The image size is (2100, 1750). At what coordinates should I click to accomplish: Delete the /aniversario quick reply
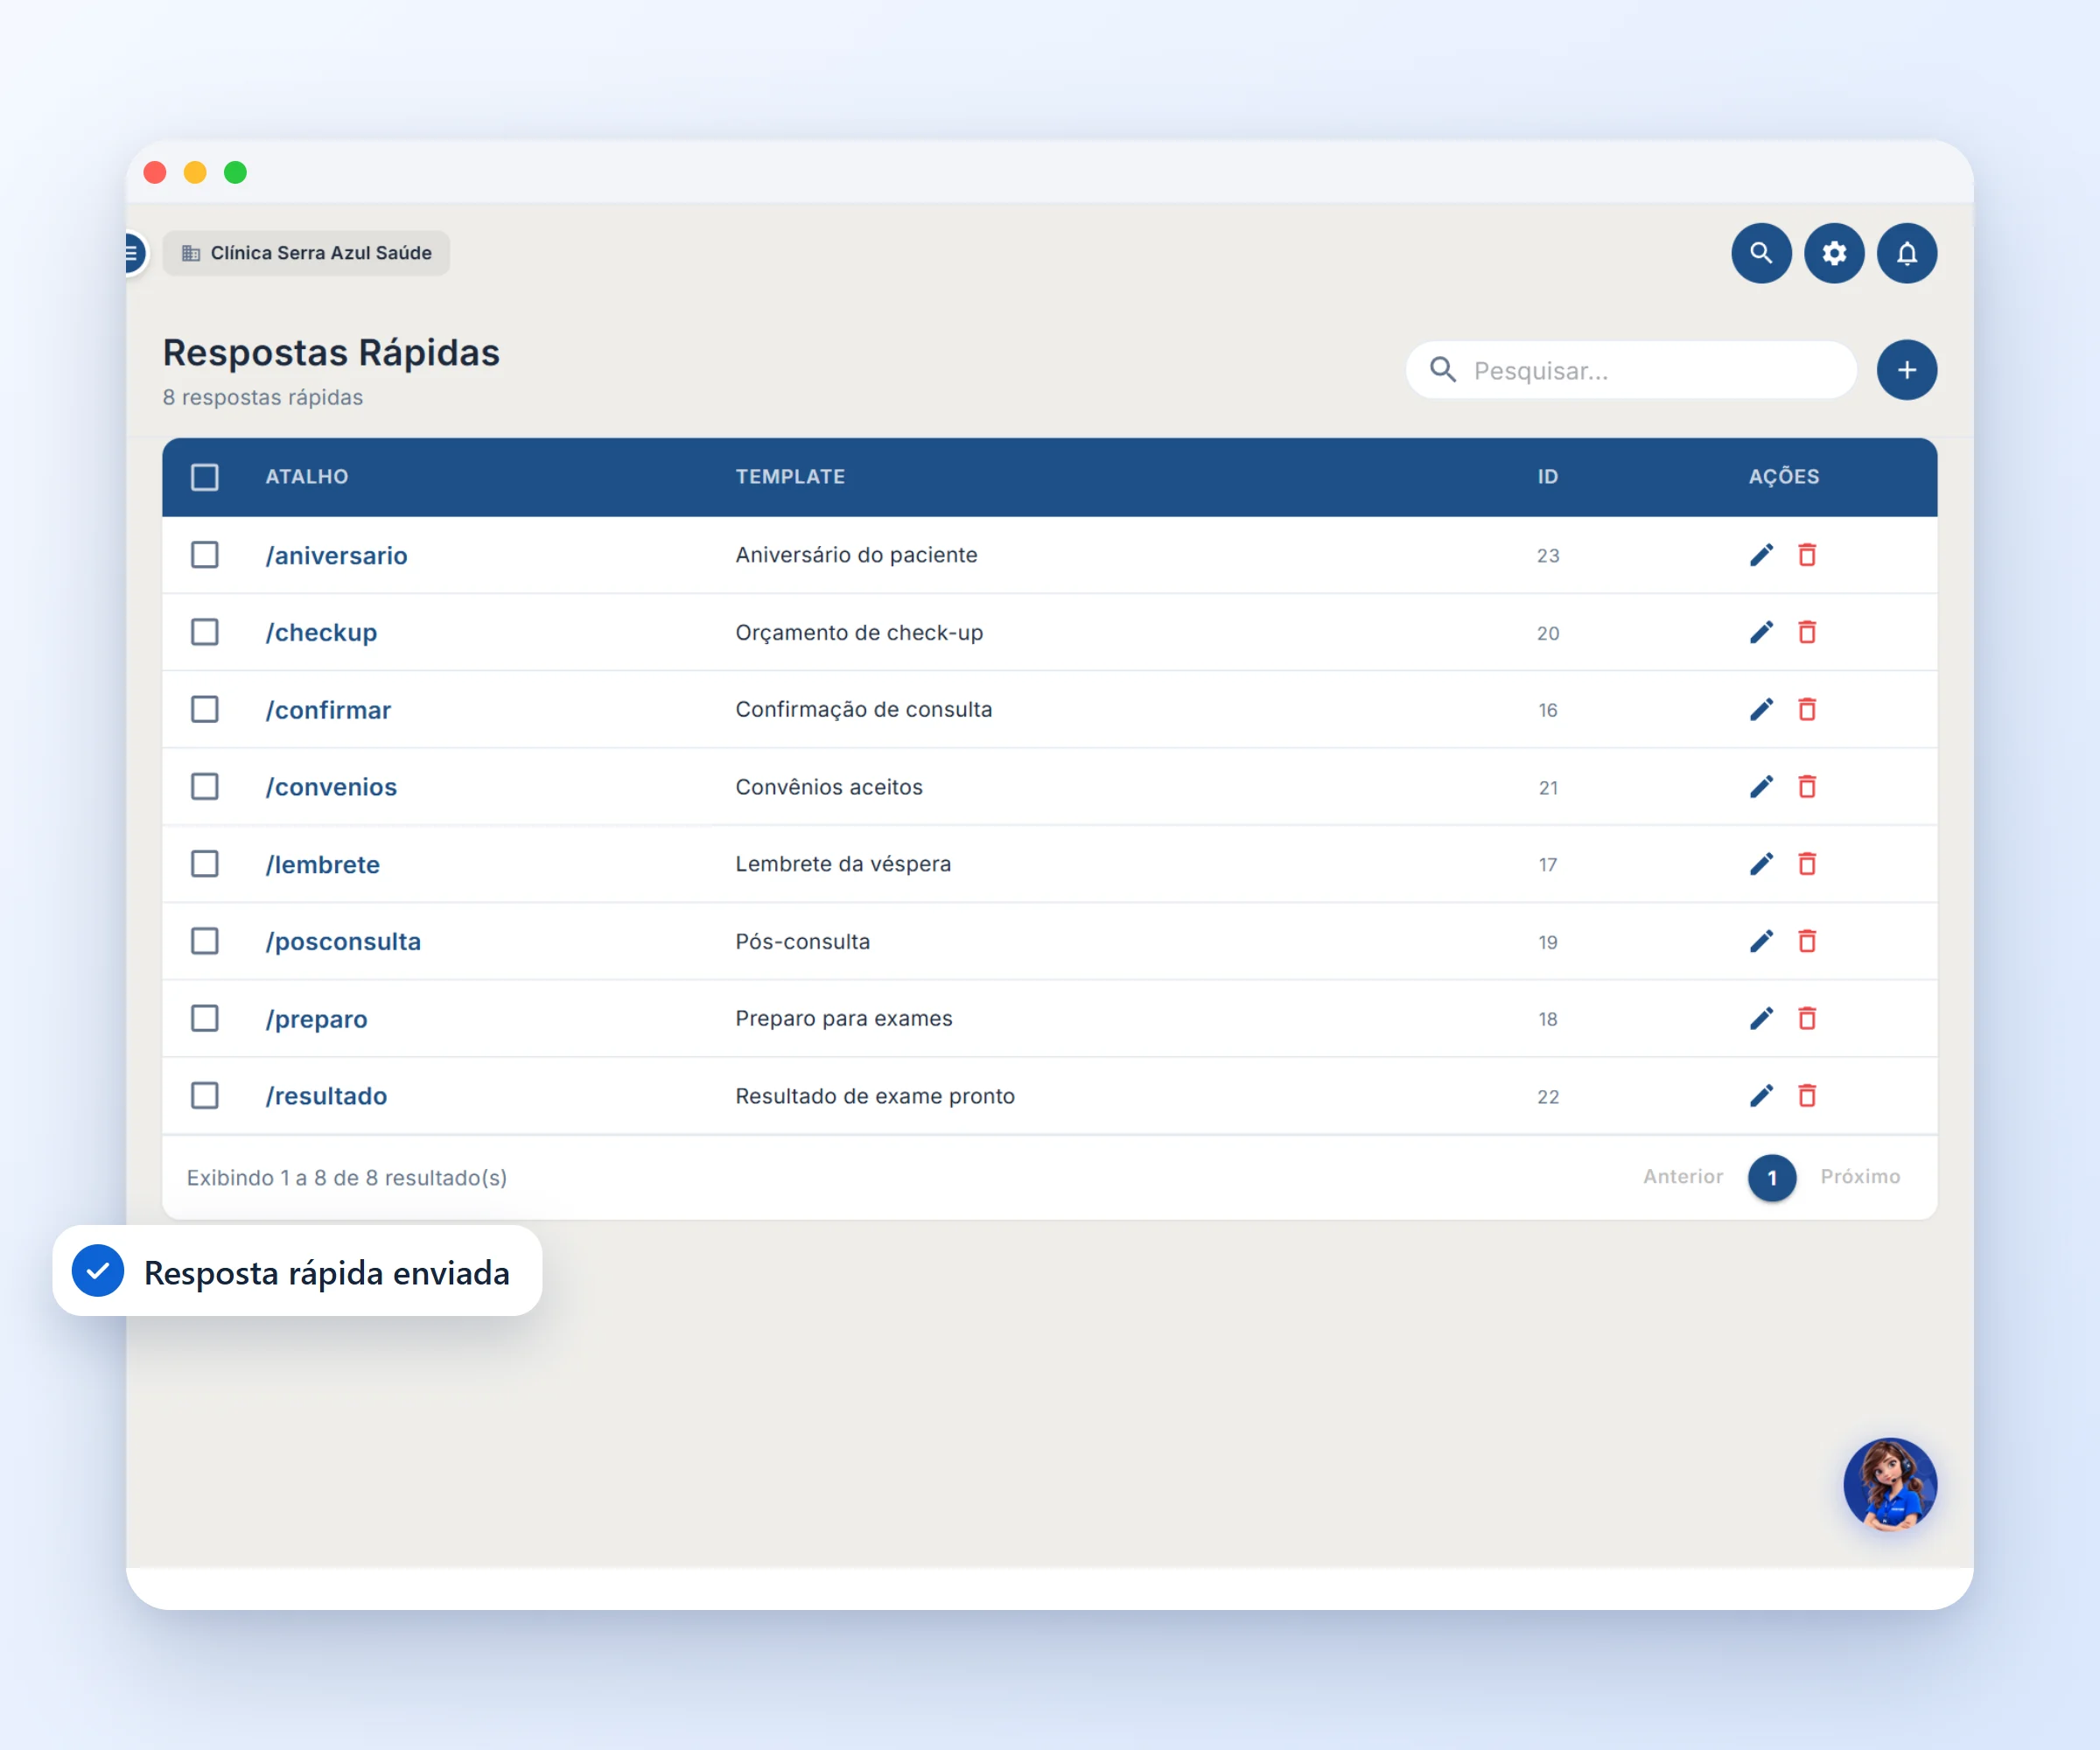tap(1807, 555)
